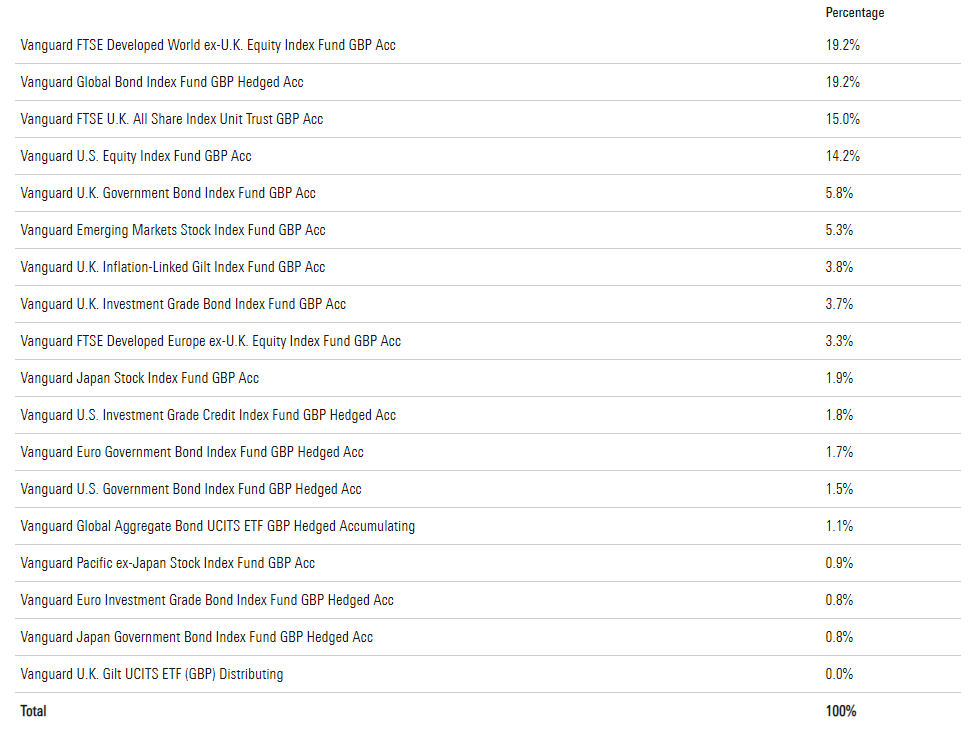Viewport: 968px width, 741px height.
Task: Open Vanguard U.K. Gilt UCITS ETF Distributing
Action: click(152, 674)
